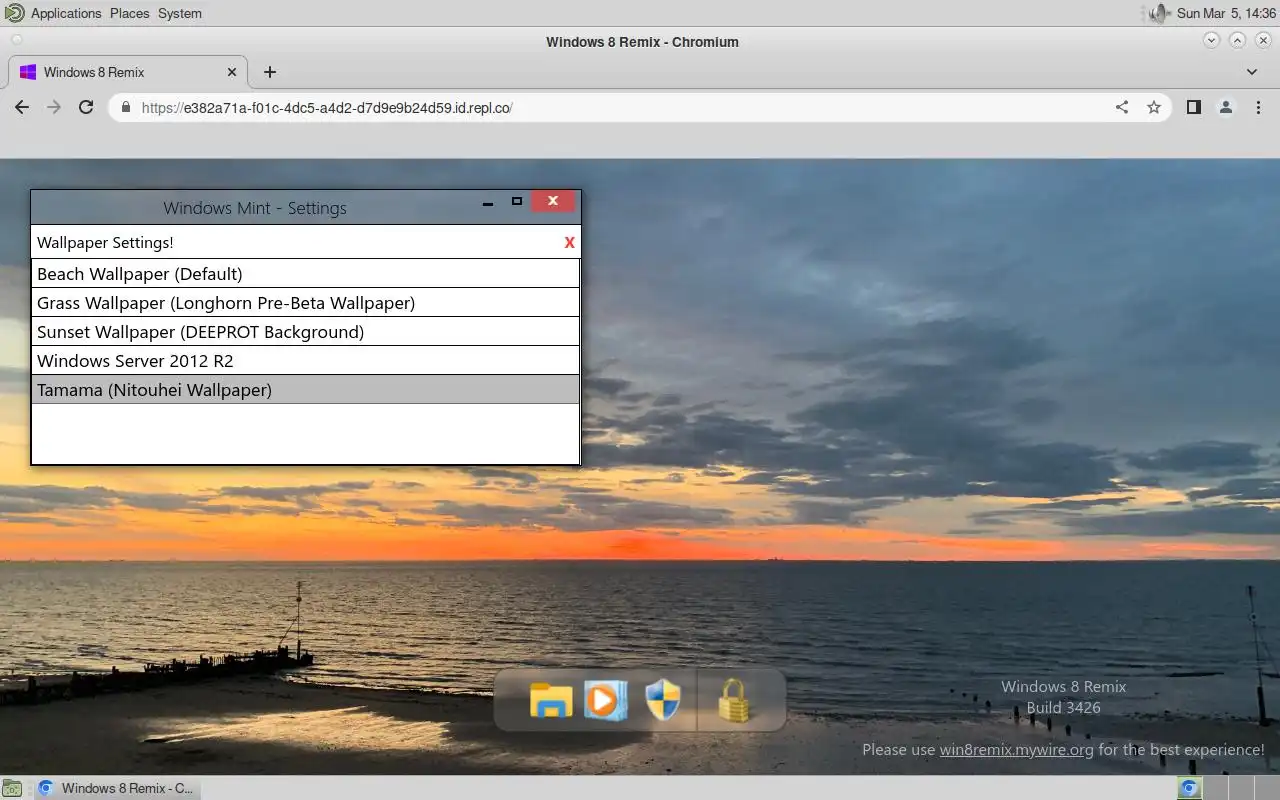Open the Chromium three-dot menu
The height and width of the screenshot is (800, 1280).
1258,107
